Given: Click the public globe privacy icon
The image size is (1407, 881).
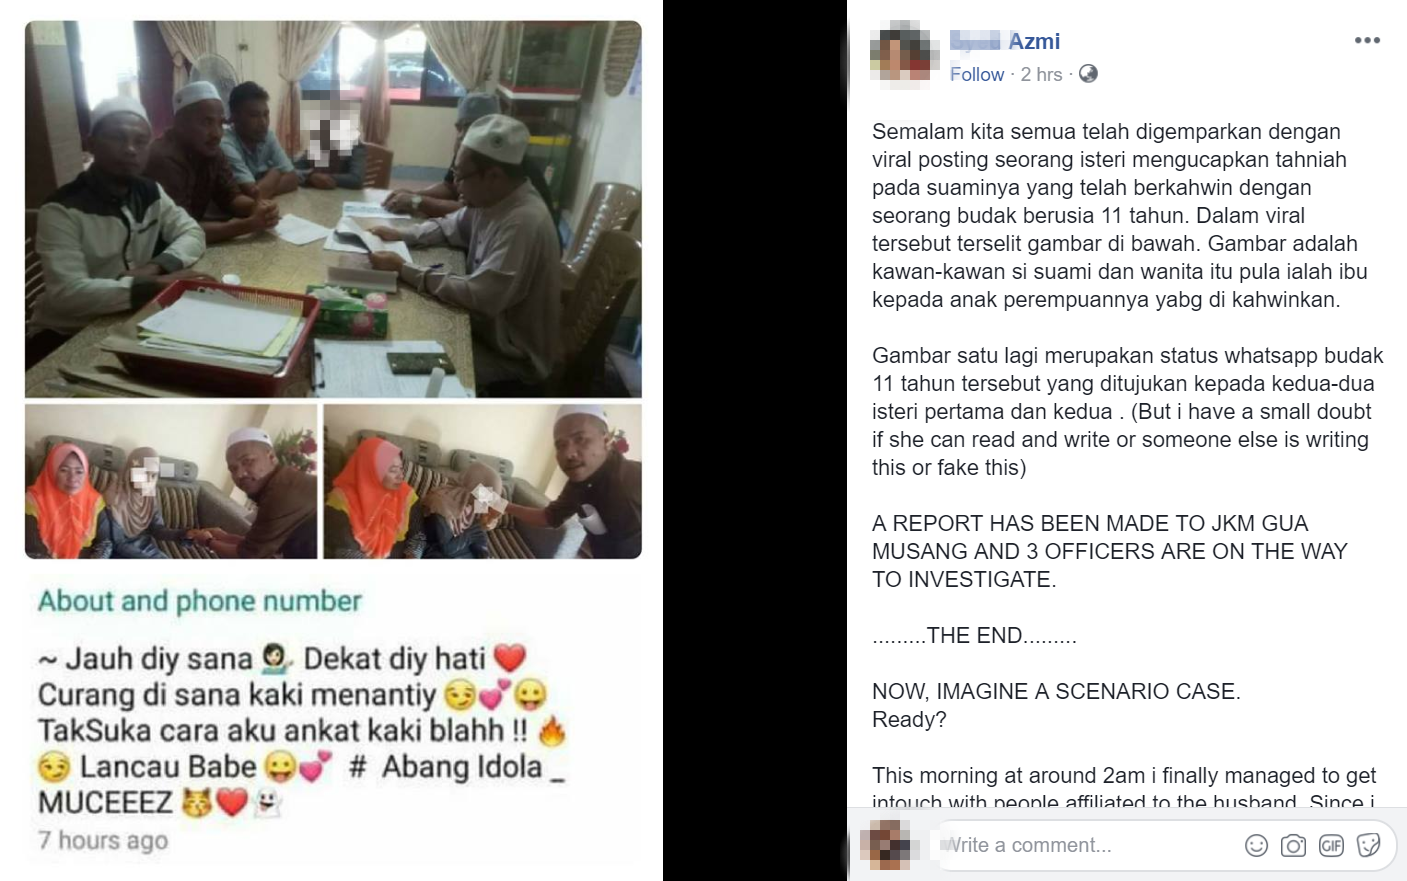Looking at the screenshot, I should click(x=1088, y=74).
